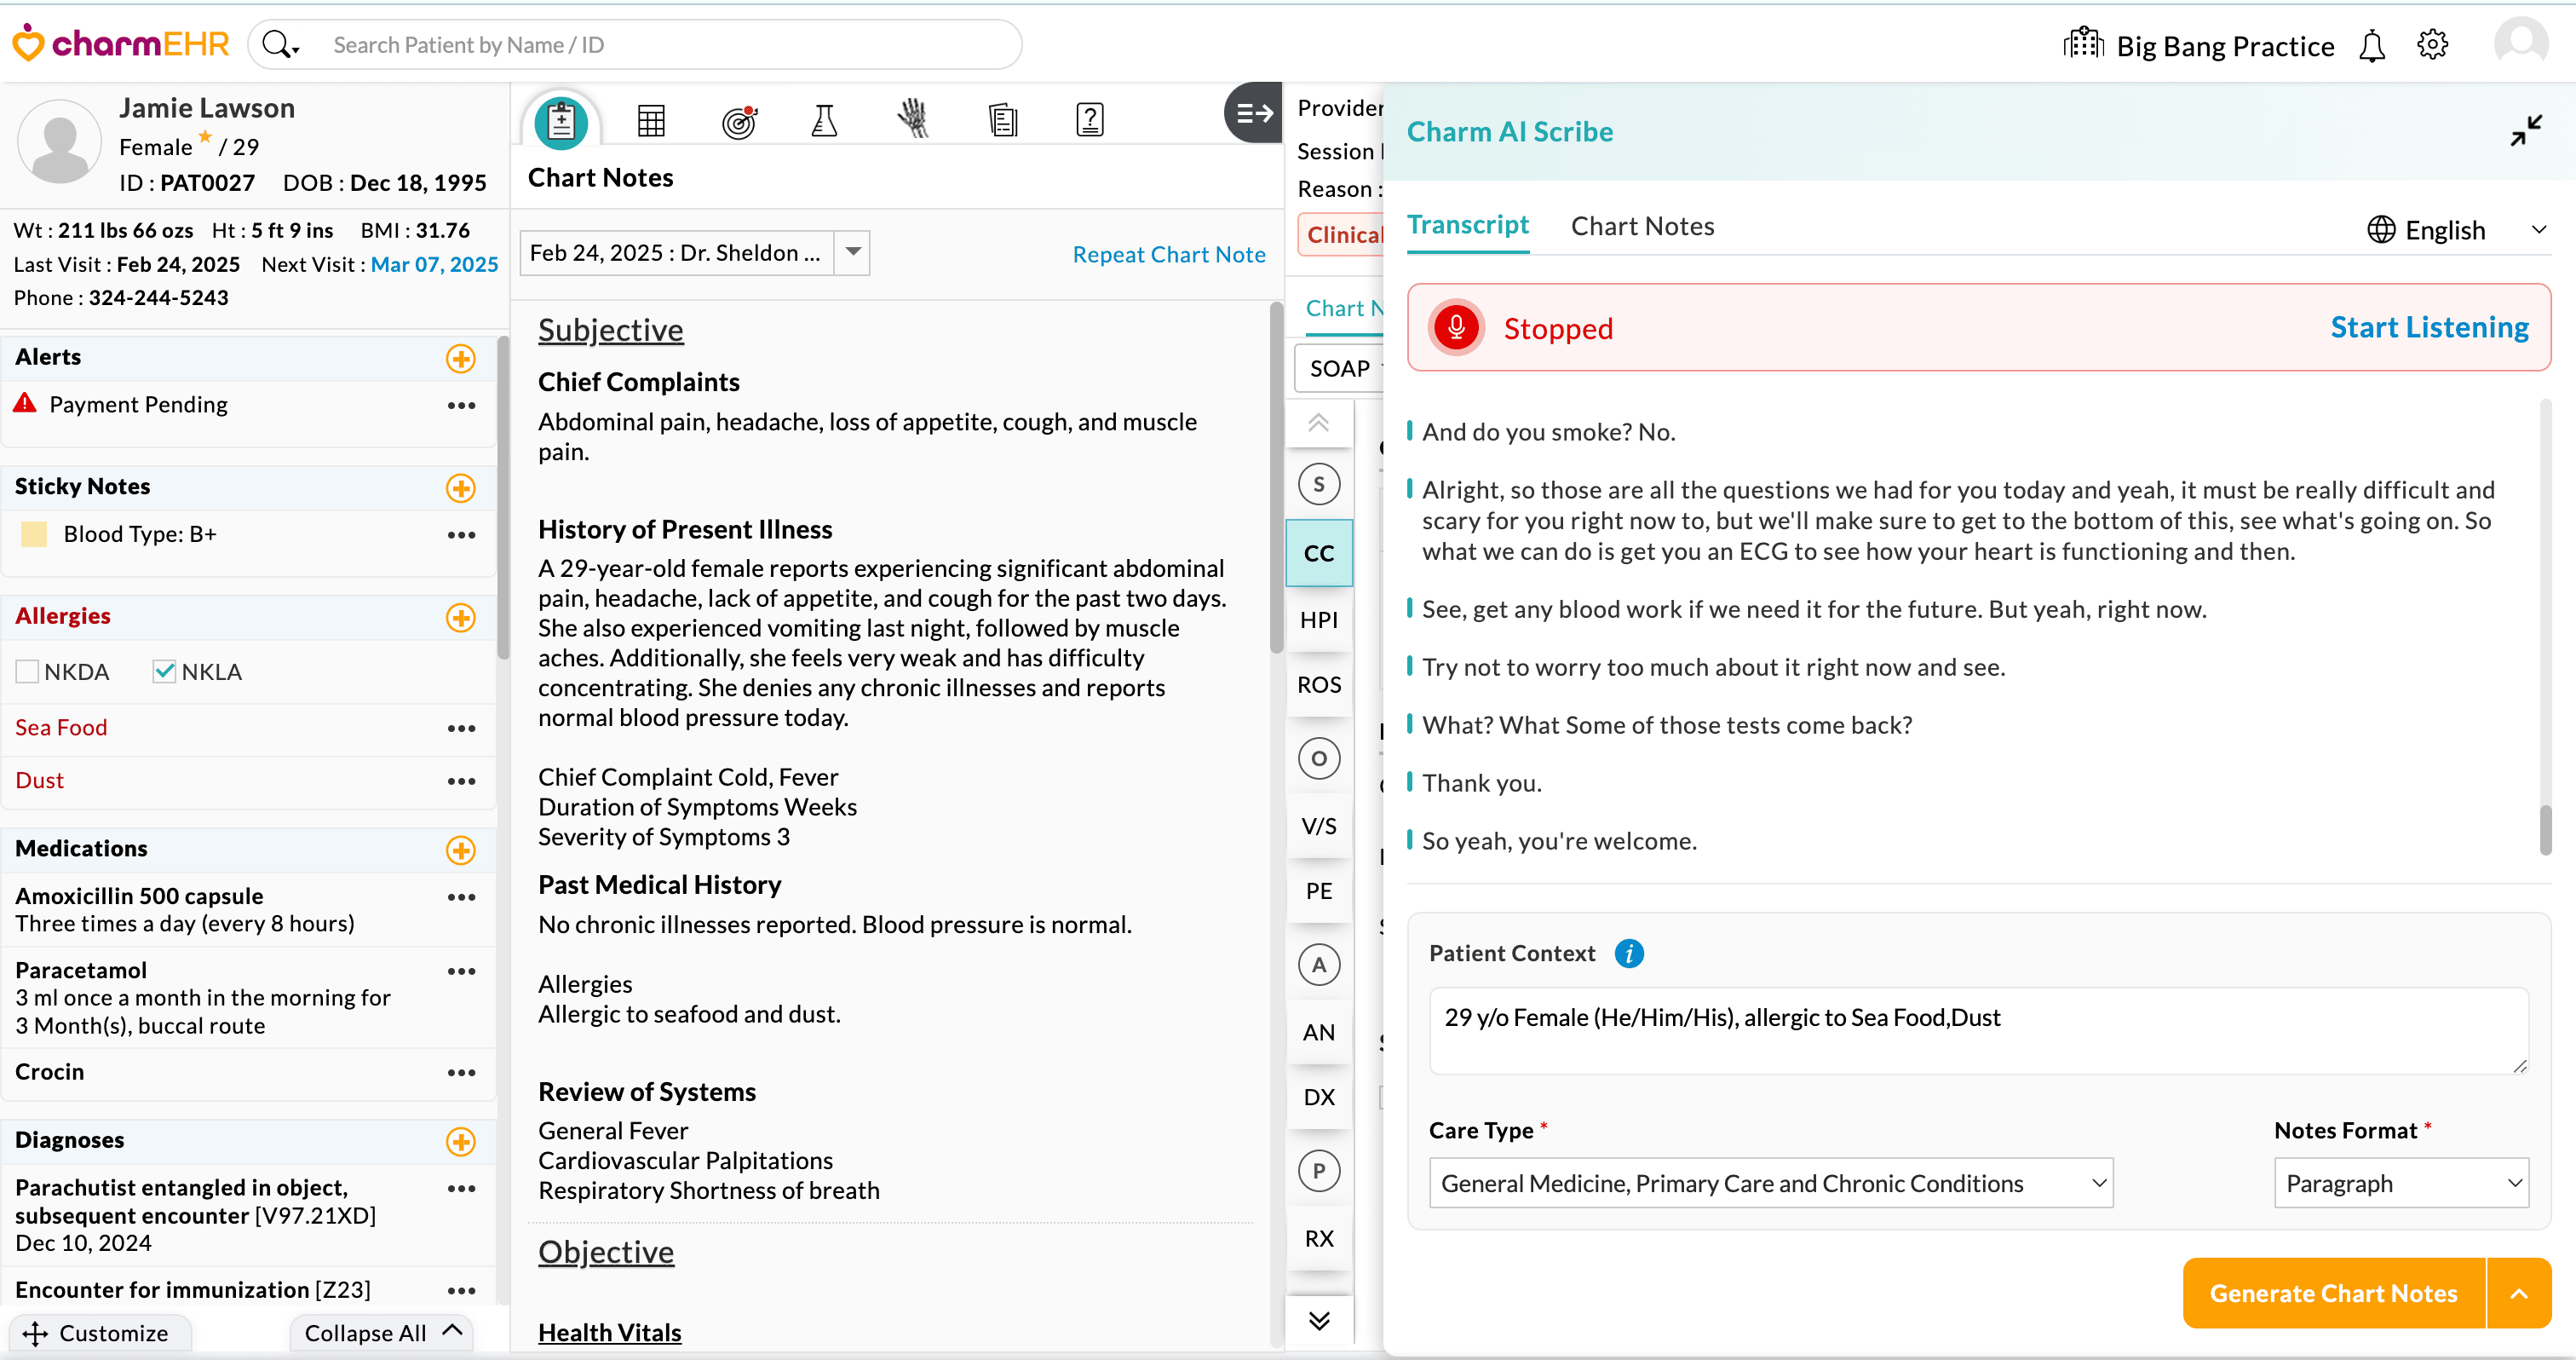Image resolution: width=2576 pixels, height=1360 pixels.
Task: Expand the encounter date dropdown arrow
Action: point(853,252)
